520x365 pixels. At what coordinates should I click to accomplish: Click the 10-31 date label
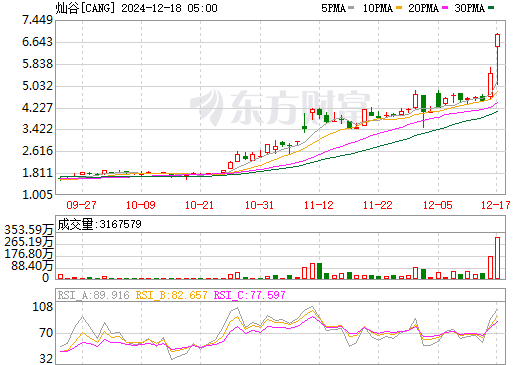pos(259,205)
